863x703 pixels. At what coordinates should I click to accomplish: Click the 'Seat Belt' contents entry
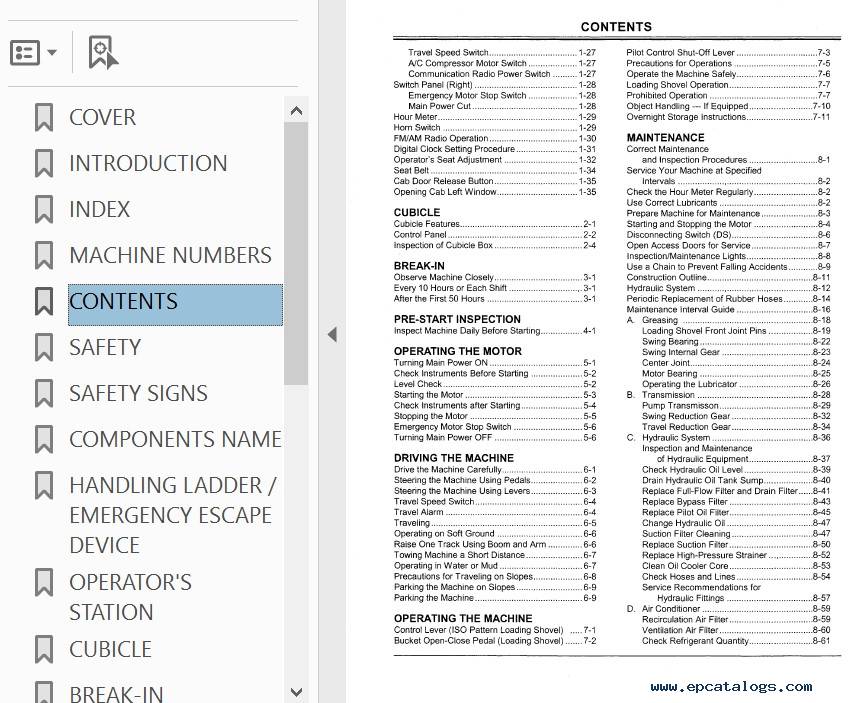coord(495,170)
